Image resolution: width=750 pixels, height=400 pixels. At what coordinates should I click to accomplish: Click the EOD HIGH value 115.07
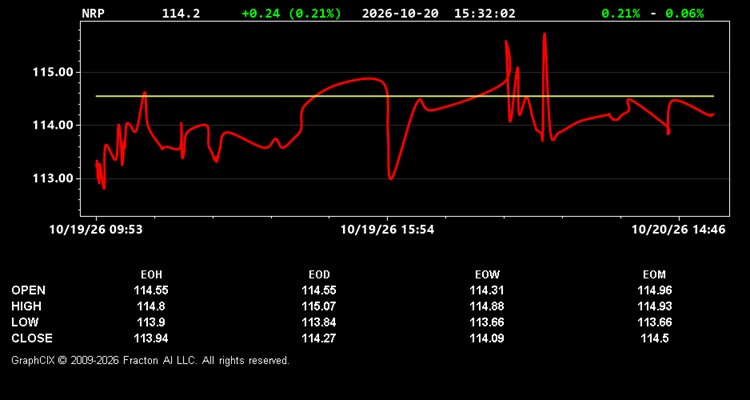[x=319, y=306]
